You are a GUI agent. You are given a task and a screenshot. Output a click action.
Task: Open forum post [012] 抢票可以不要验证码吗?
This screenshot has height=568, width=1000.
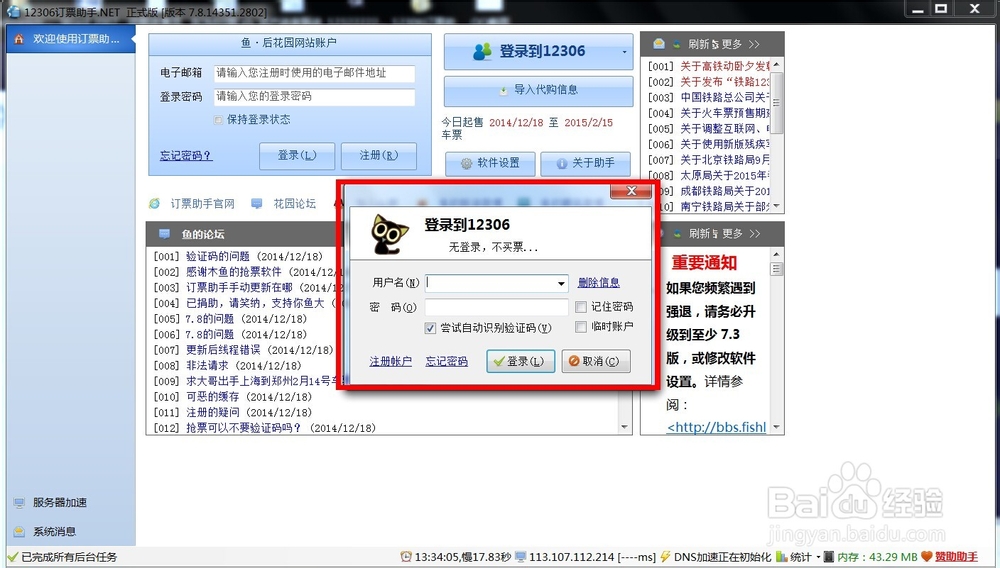tap(265, 428)
